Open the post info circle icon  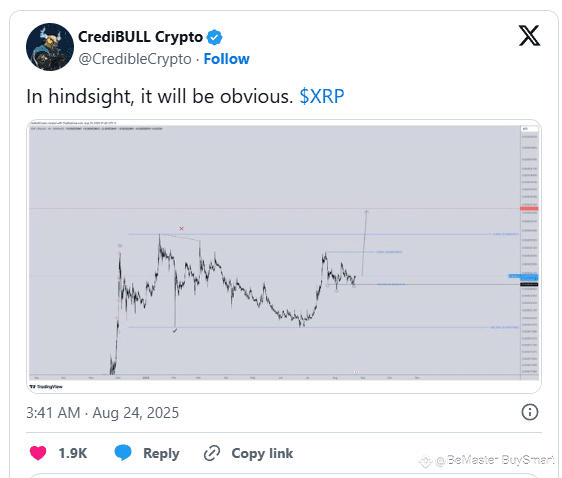click(529, 412)
